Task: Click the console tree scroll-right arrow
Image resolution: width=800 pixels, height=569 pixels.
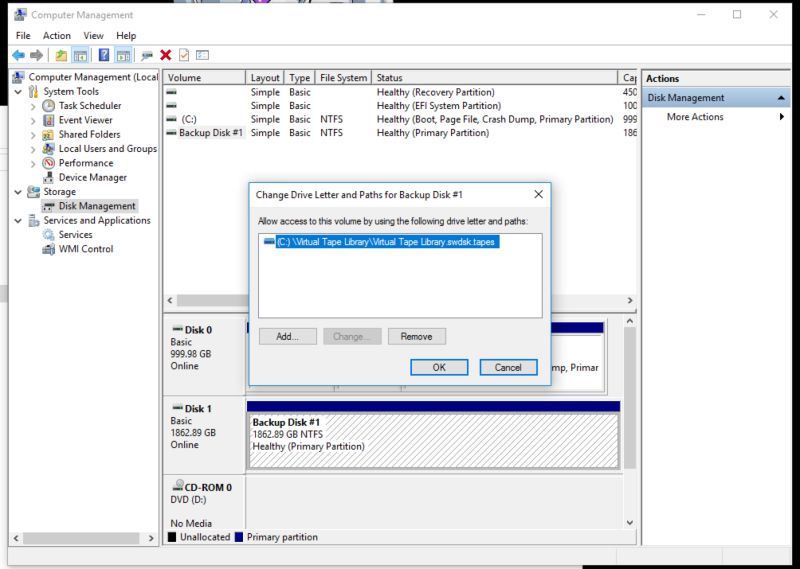Action: pyautogui.click(x=151, y=538)
